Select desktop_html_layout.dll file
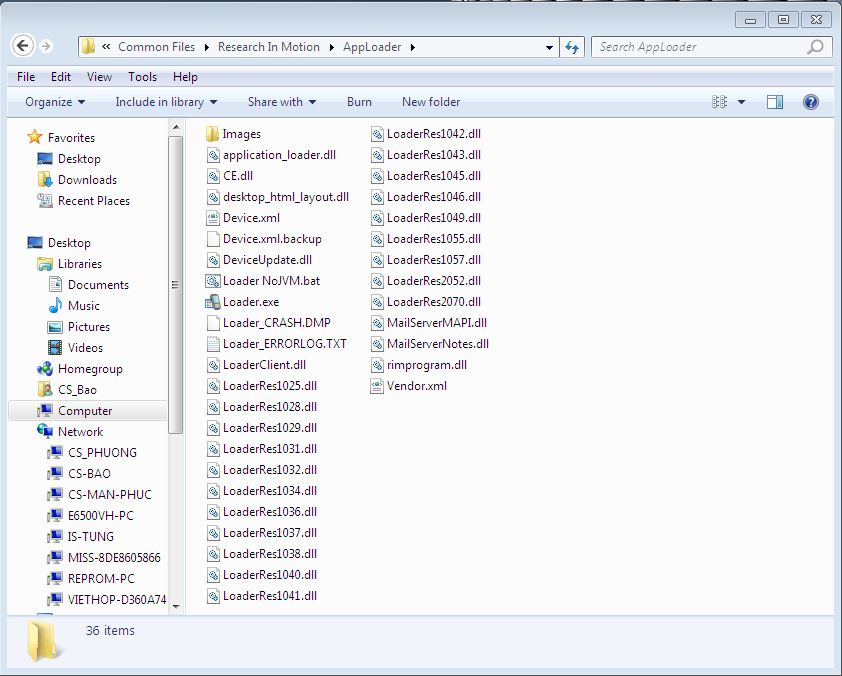The width and height of the screenshot is (842, 676). coord(278,197)
